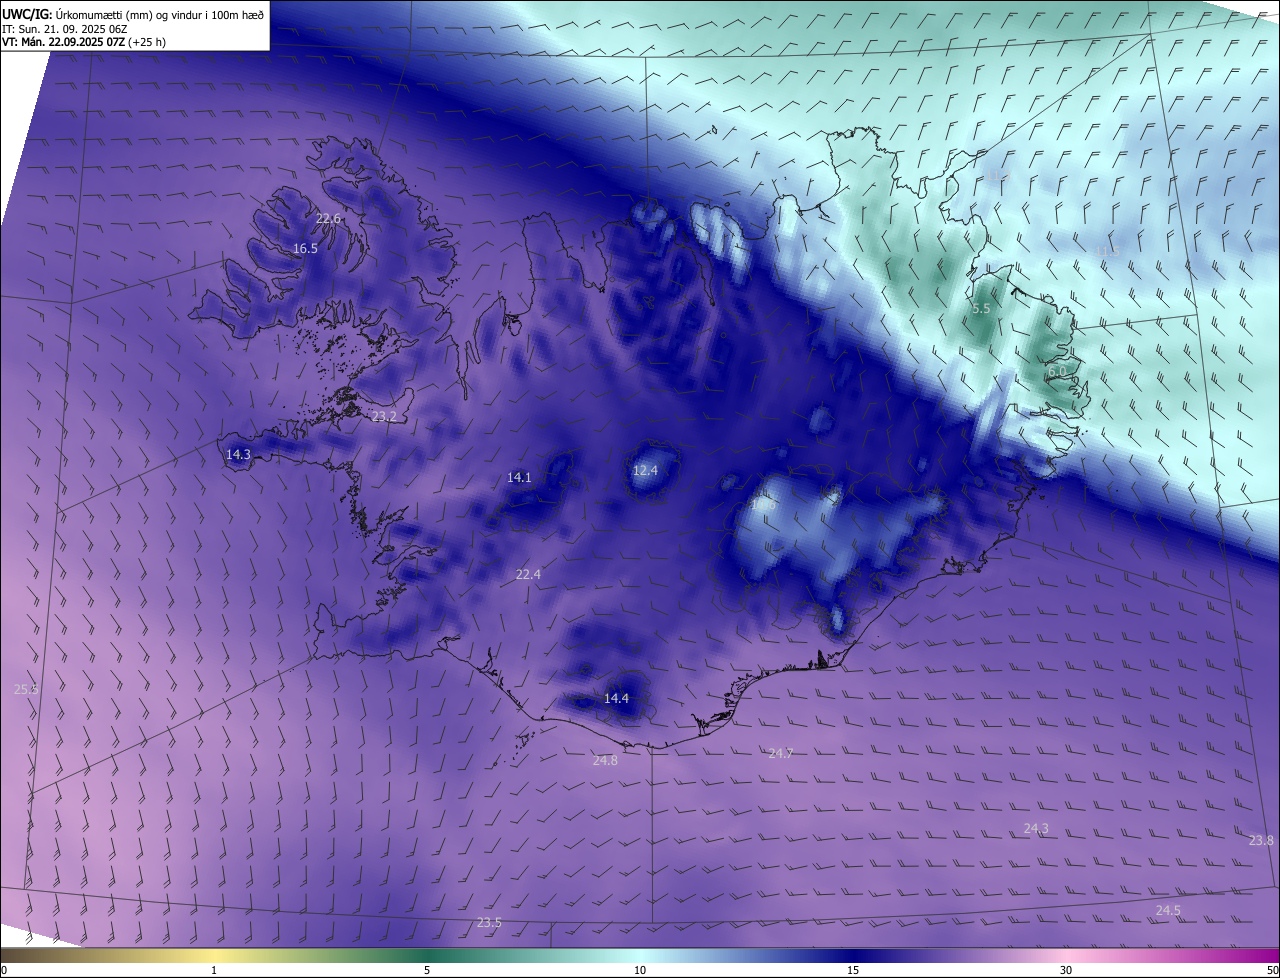Click the 14.3 value on the western peninsula
The width and height of the screenshot is (1280, 978).
(x=238, y=454)
